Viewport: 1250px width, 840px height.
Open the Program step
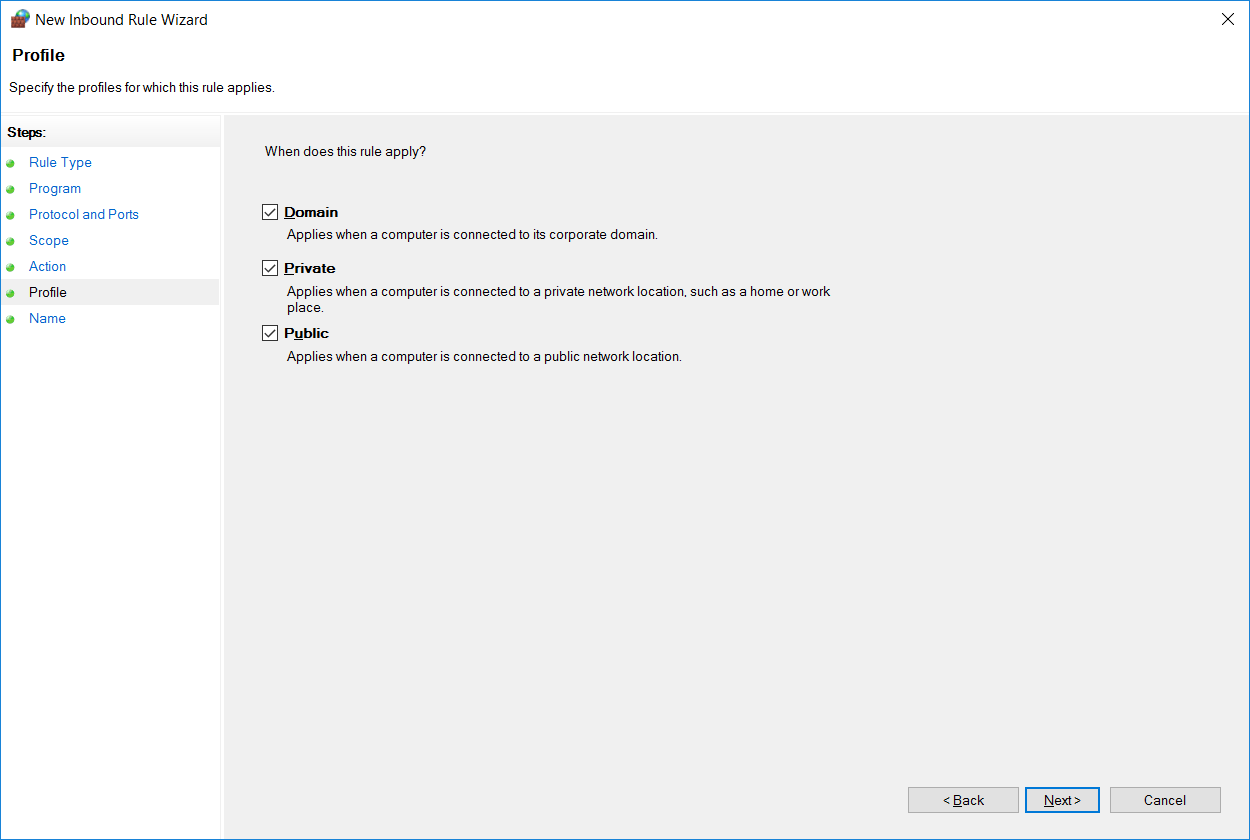click(x=55, y=188)
